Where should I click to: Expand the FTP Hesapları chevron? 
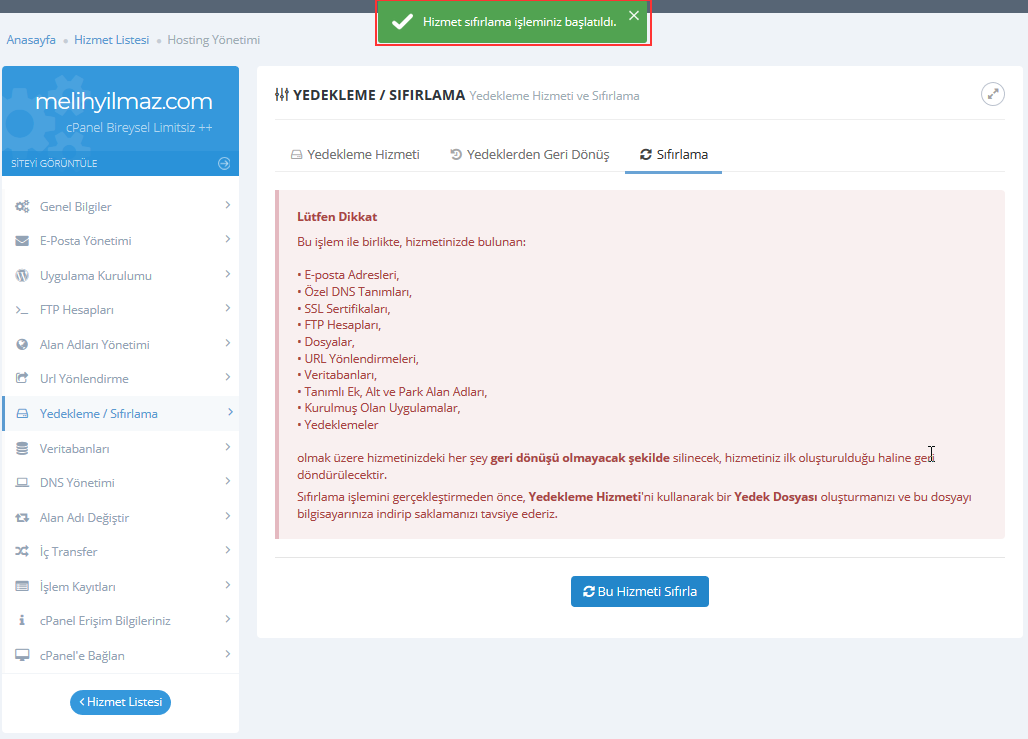(228, 308)
